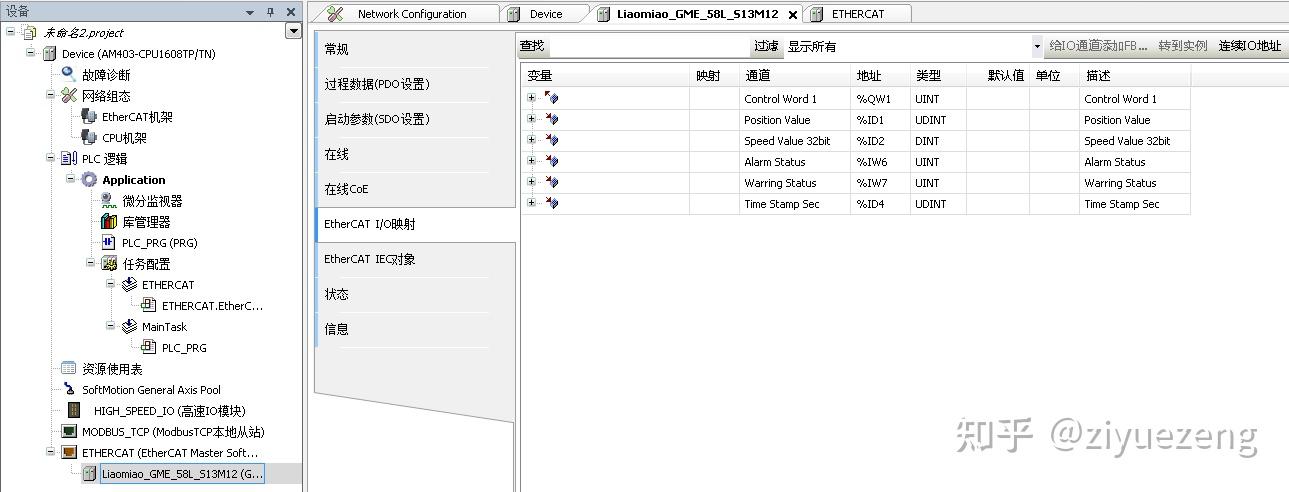Click the 库管理器 books icon
The width and height of the screenshot is (1289, 492).
109,222
